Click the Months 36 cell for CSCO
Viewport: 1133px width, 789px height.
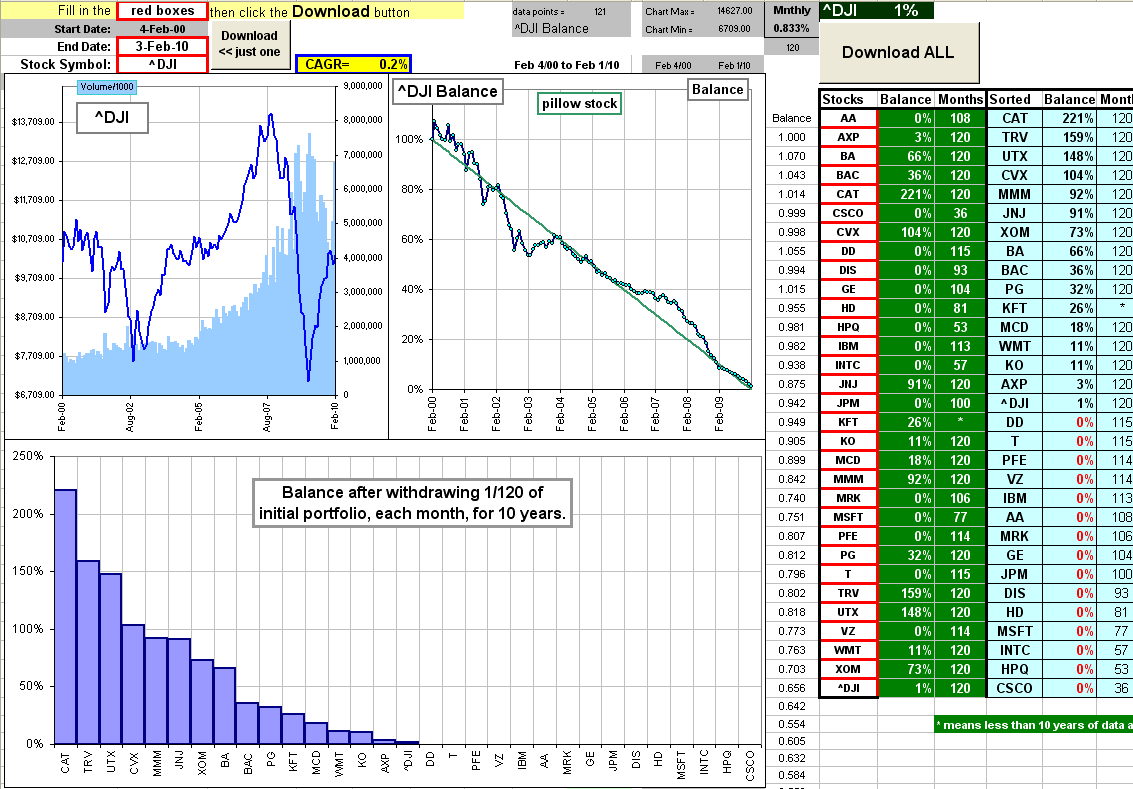(x=960, y=213)
